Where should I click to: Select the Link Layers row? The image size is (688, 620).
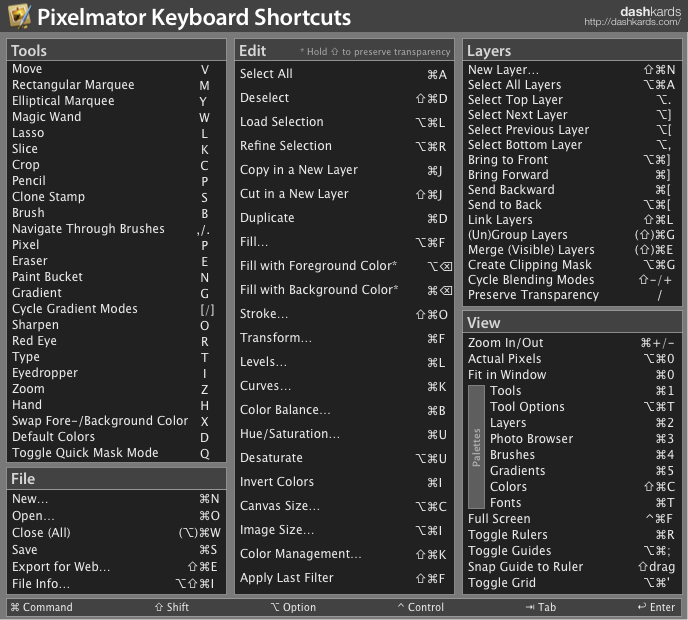tap(572, 220)
